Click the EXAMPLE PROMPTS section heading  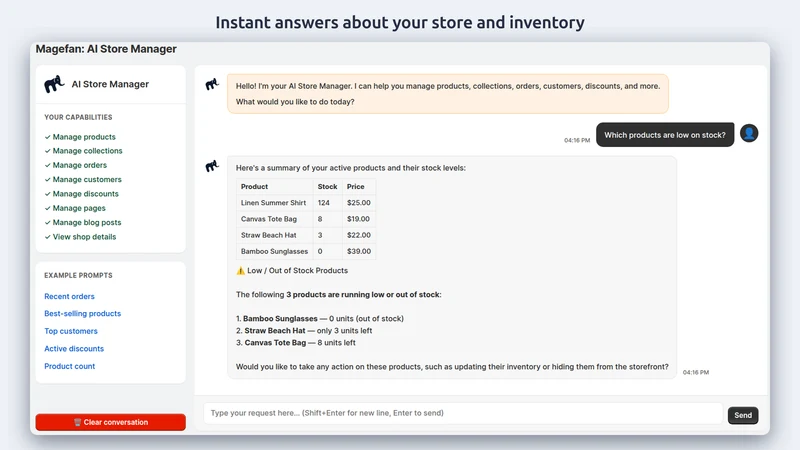[78, 276]
